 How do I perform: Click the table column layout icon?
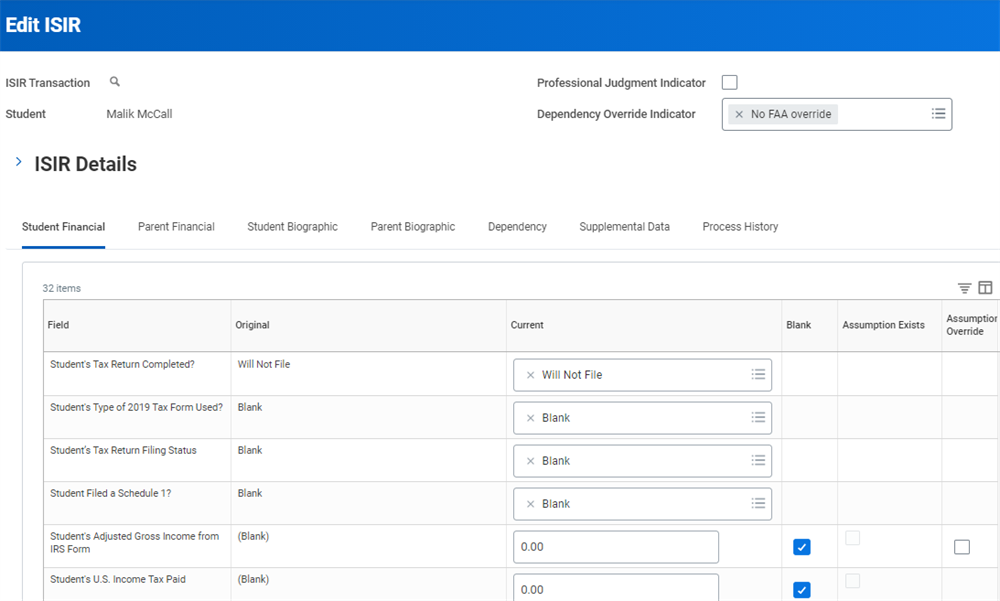[x=985, y=288]
